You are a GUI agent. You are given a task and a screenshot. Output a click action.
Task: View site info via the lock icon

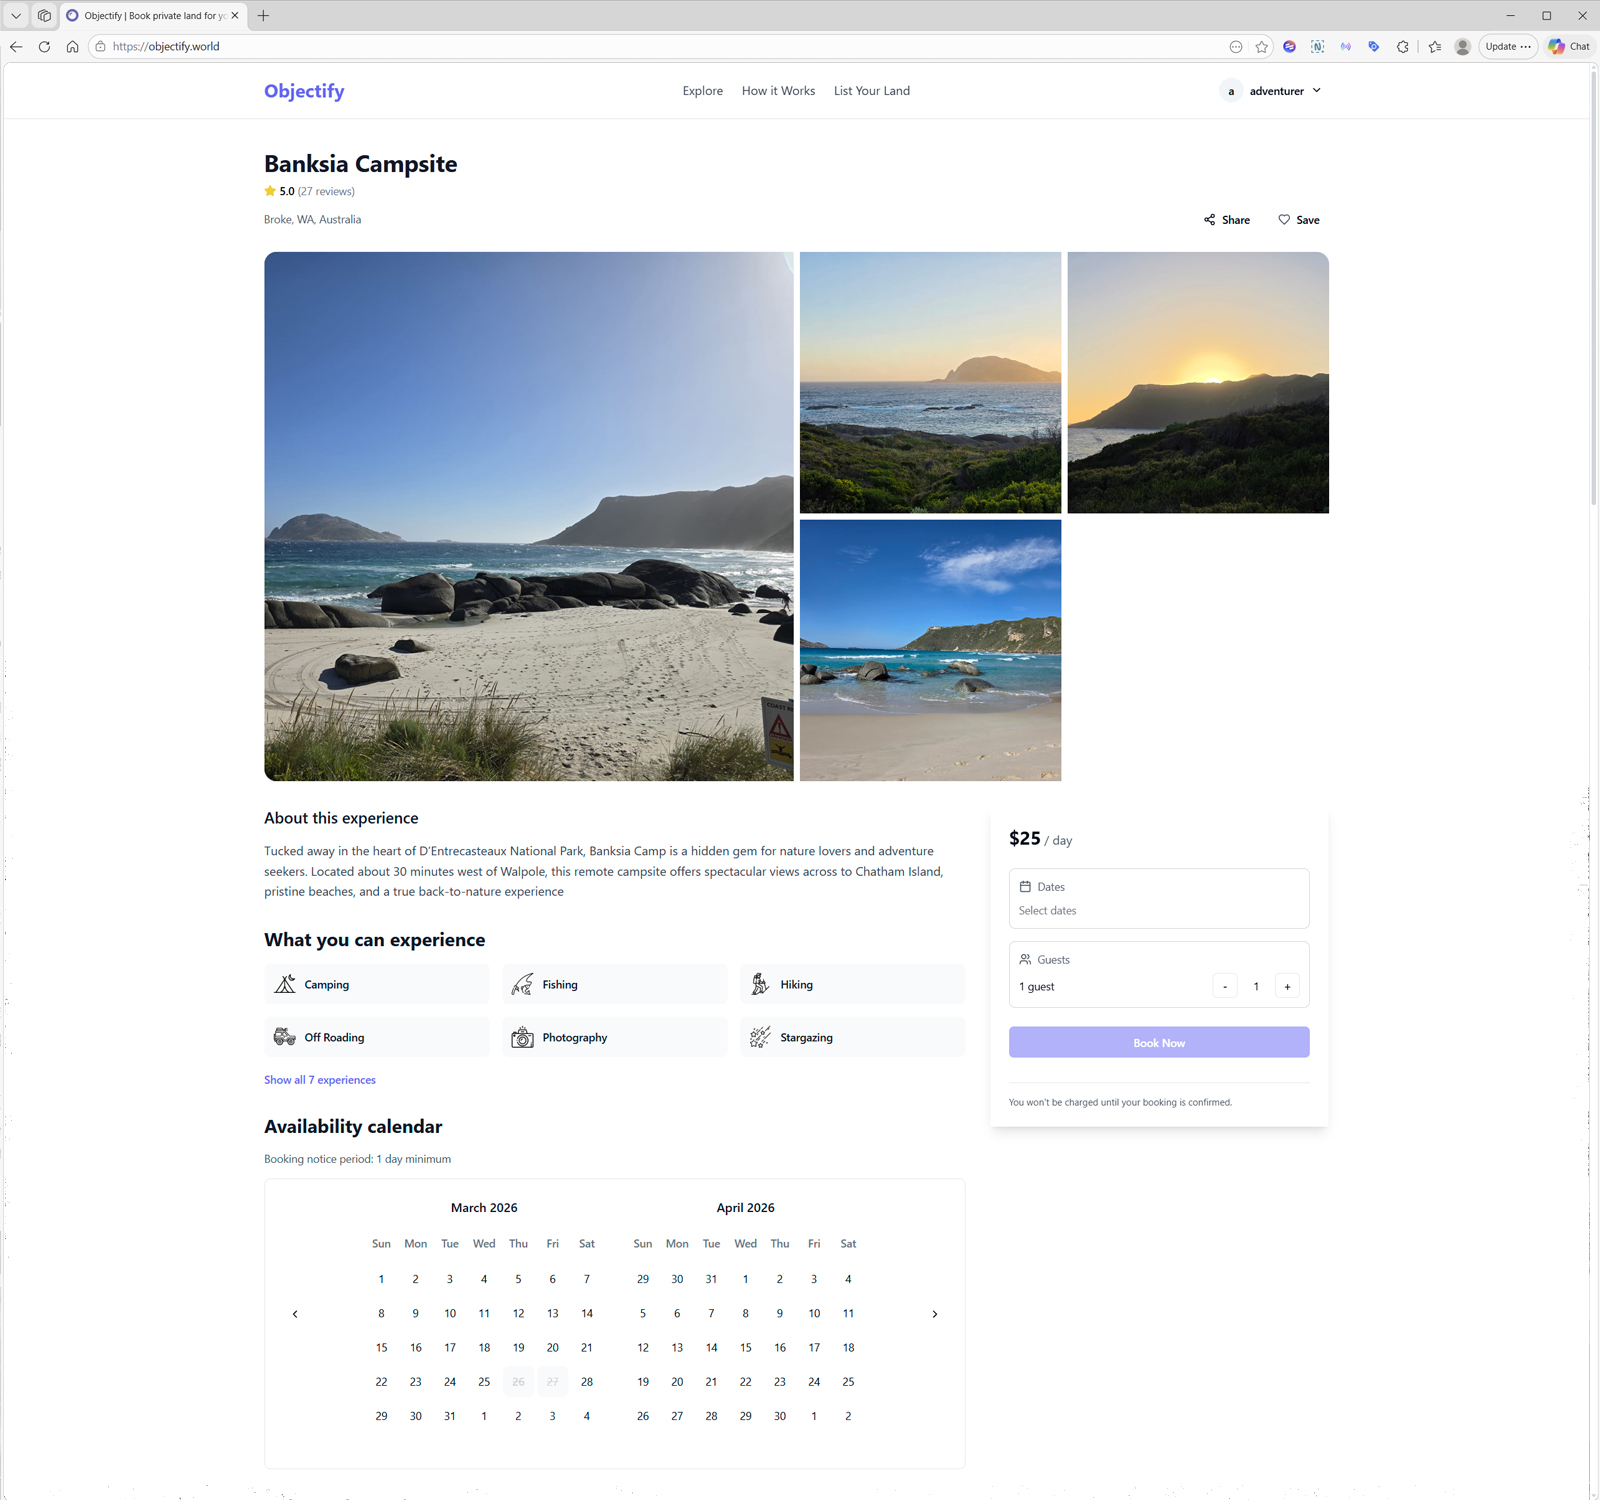(100, 47)
